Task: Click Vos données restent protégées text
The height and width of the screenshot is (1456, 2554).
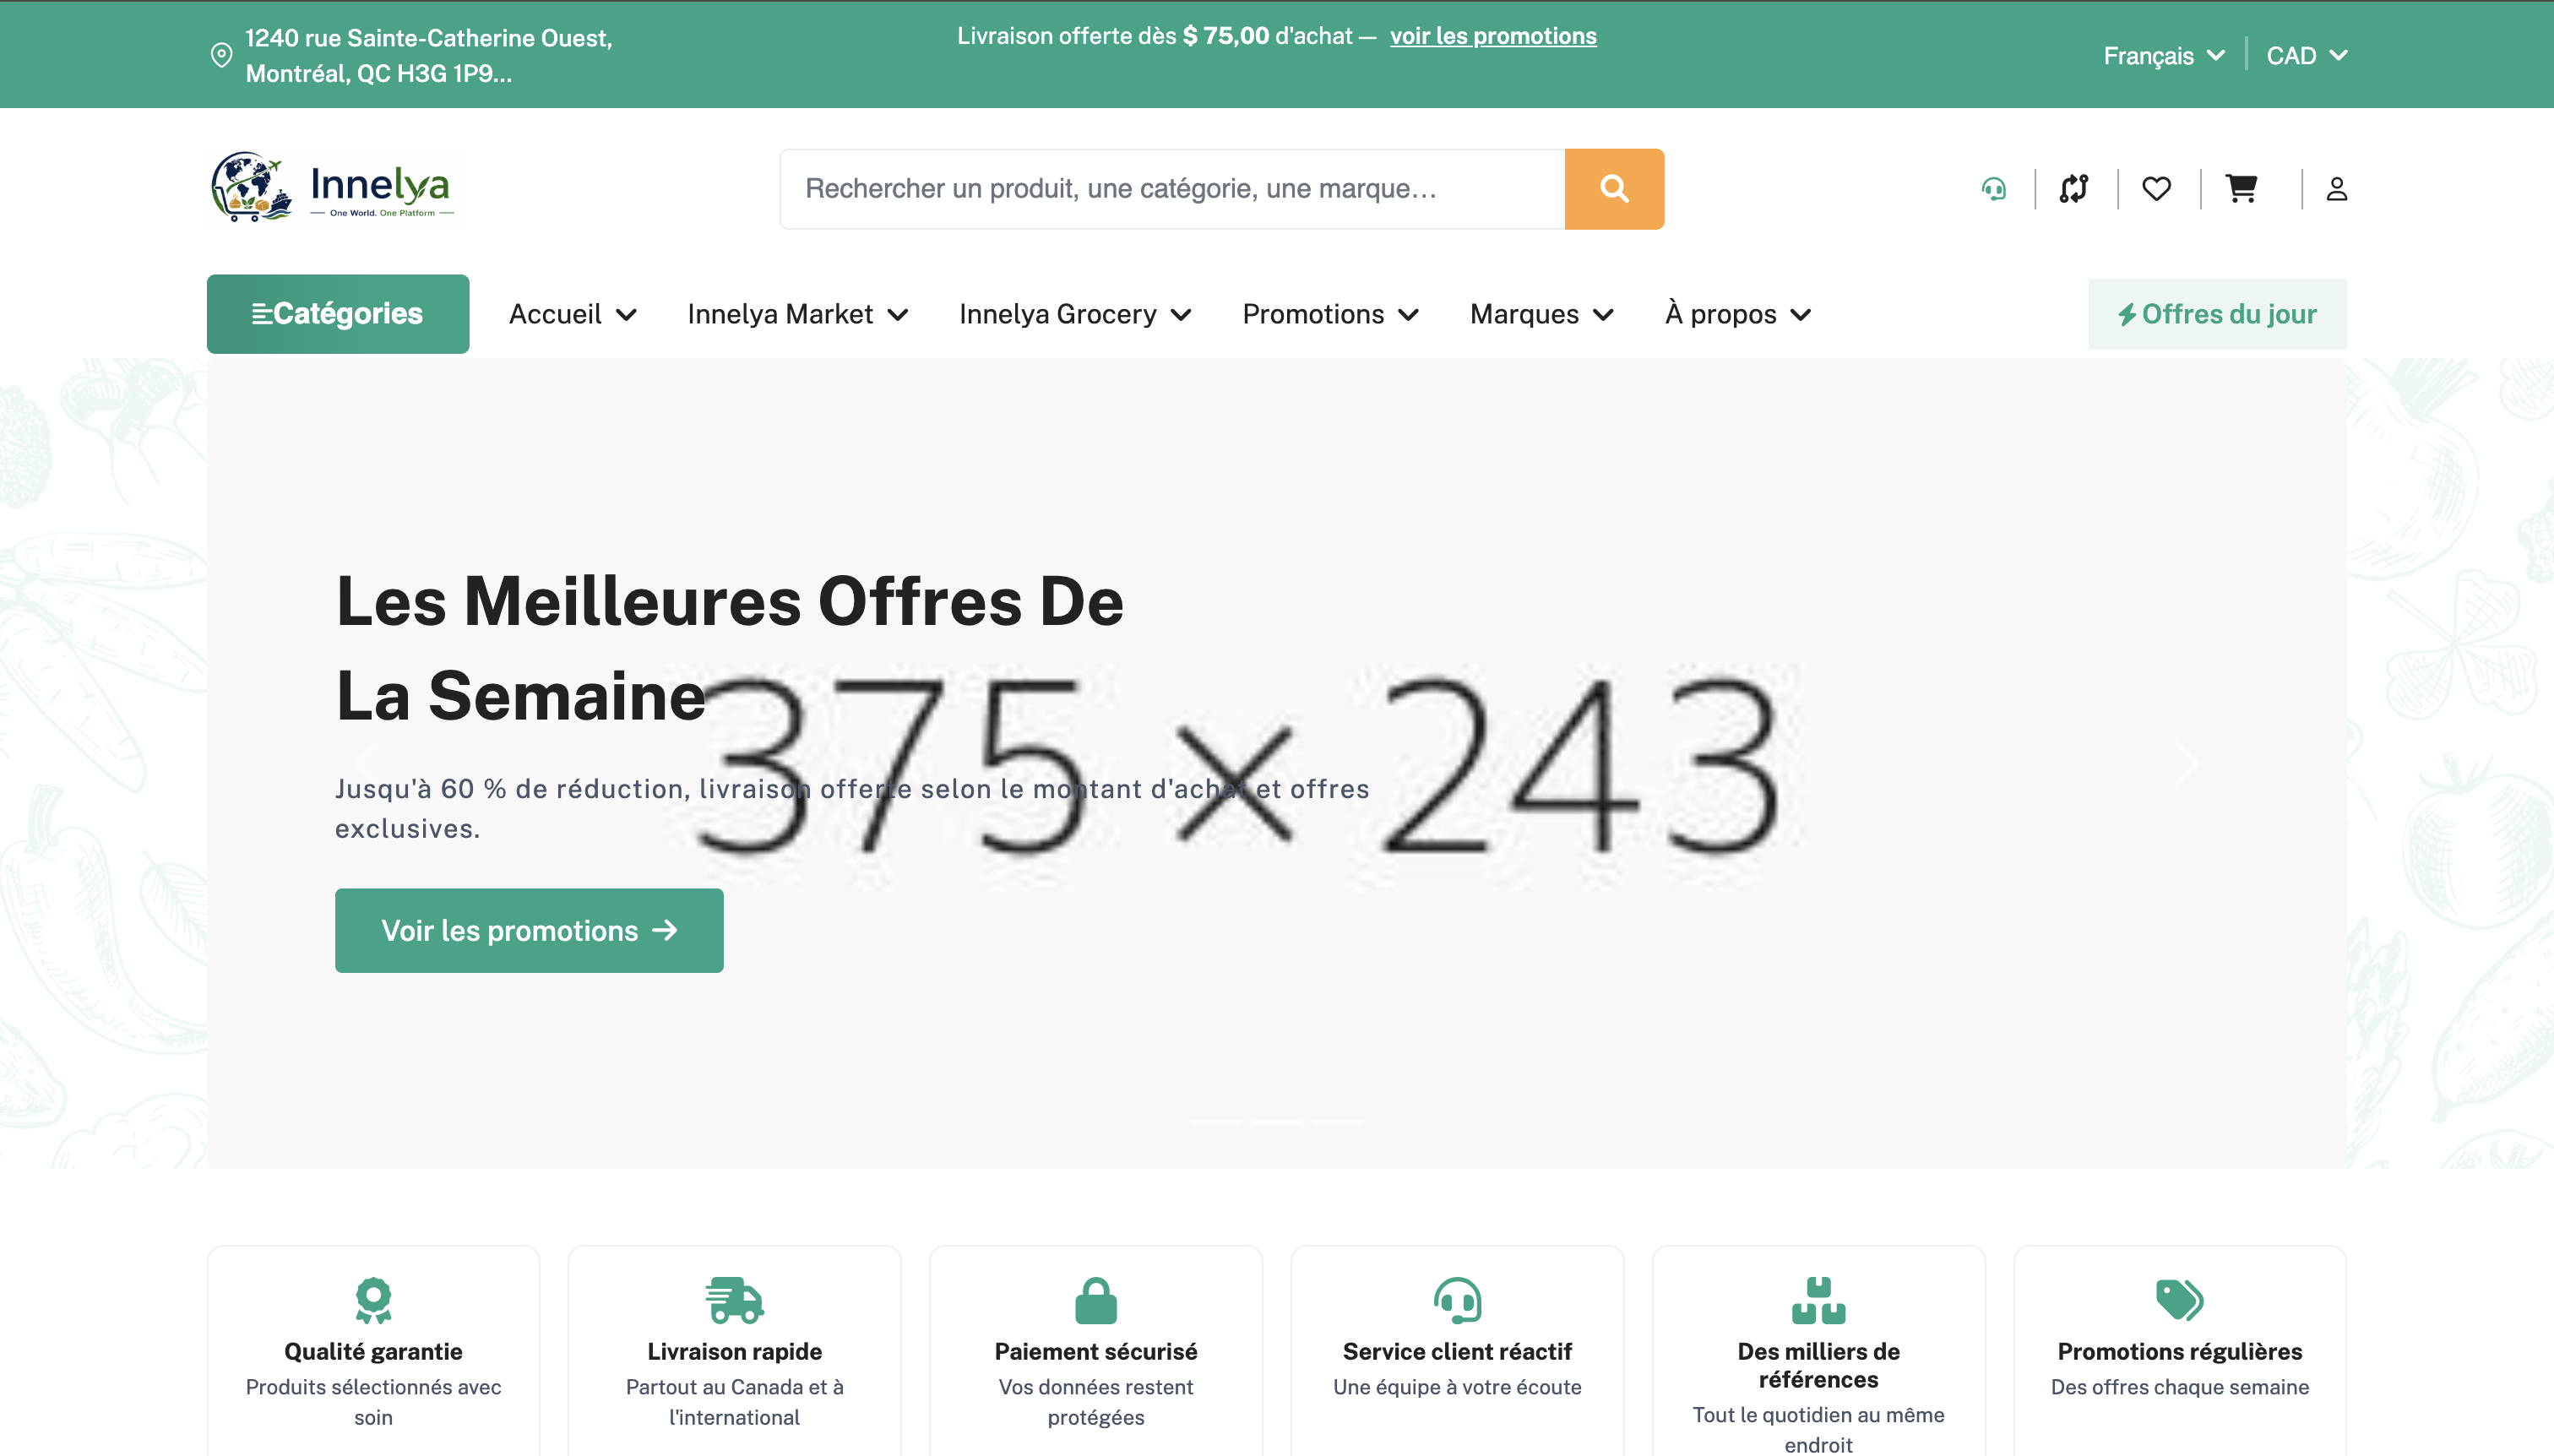Action: coord(1096,1401)
